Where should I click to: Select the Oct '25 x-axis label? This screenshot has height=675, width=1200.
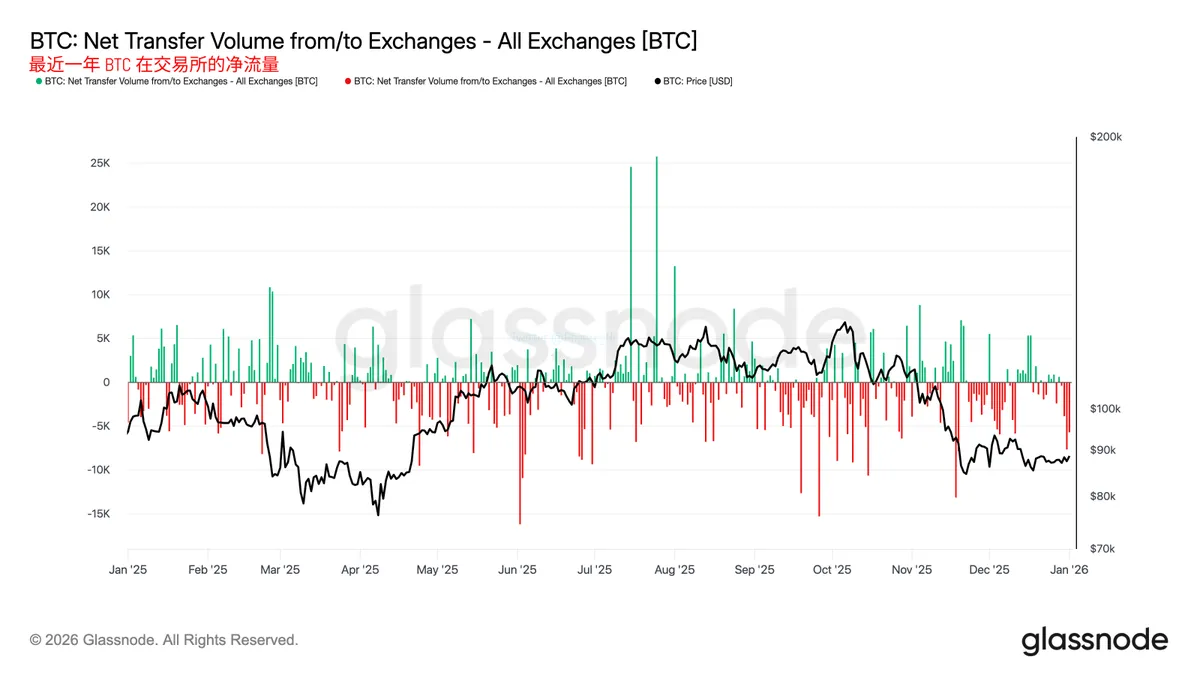pos(831,570)
